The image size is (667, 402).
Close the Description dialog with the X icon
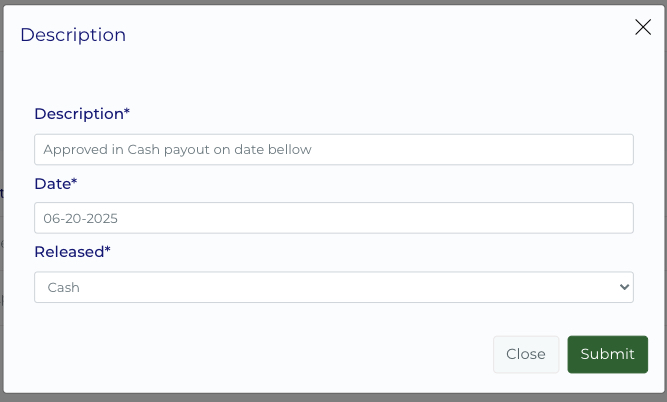click(643, 28)
